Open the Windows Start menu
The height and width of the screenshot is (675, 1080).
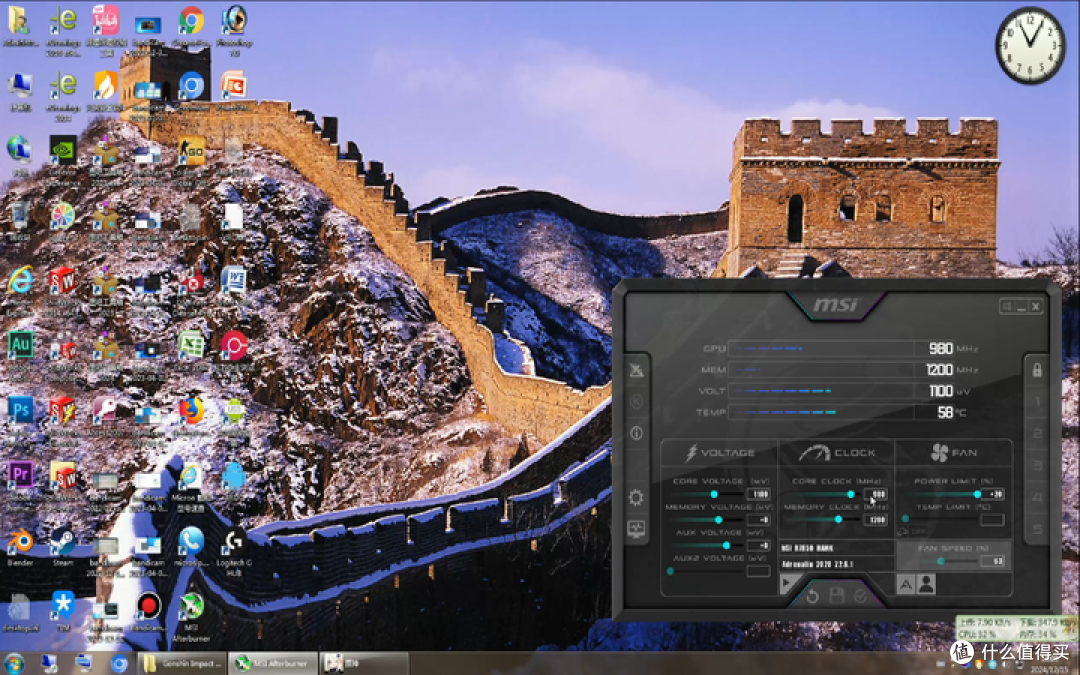click(14, 664)
